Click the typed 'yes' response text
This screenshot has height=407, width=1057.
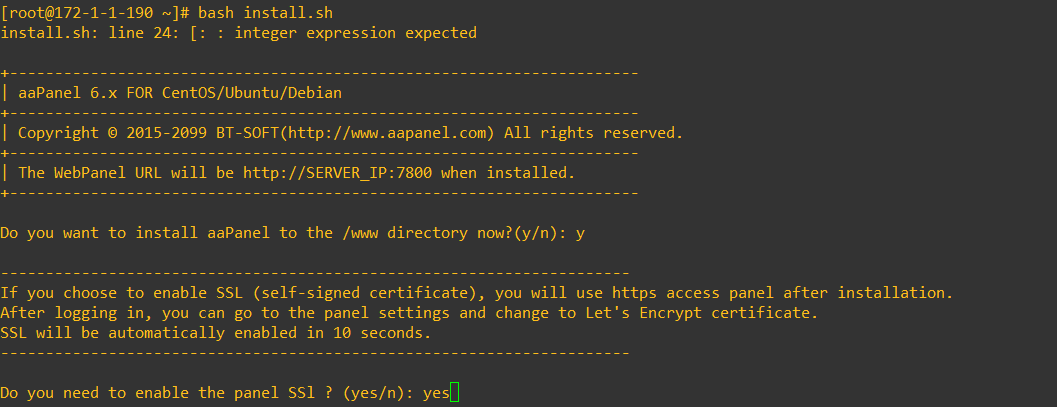436,393
